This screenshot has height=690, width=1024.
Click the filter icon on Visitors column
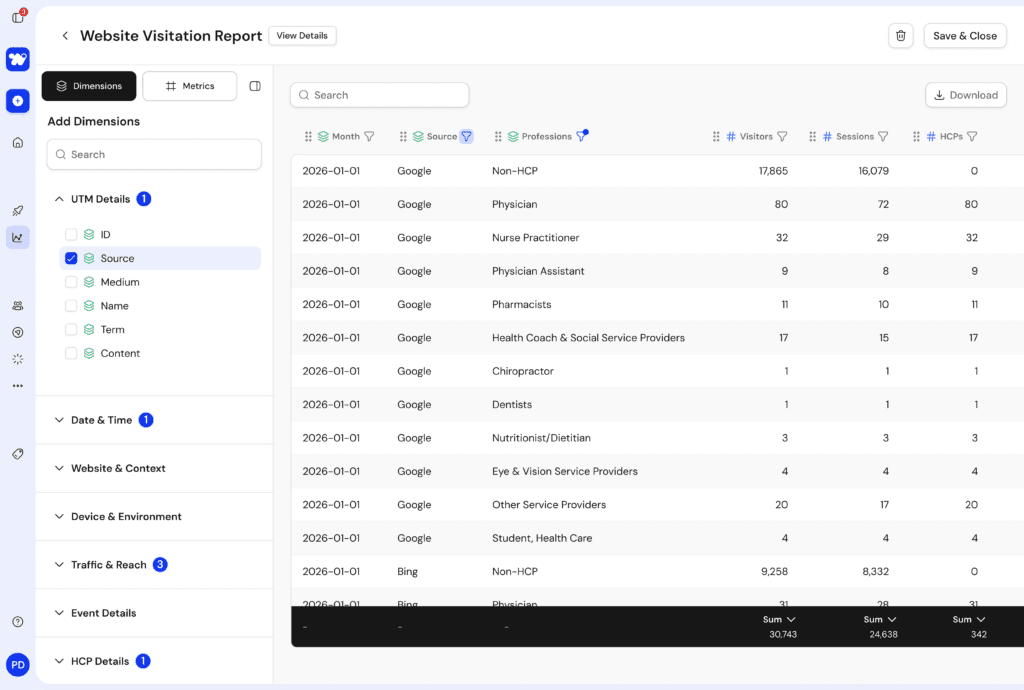[782, 137]
